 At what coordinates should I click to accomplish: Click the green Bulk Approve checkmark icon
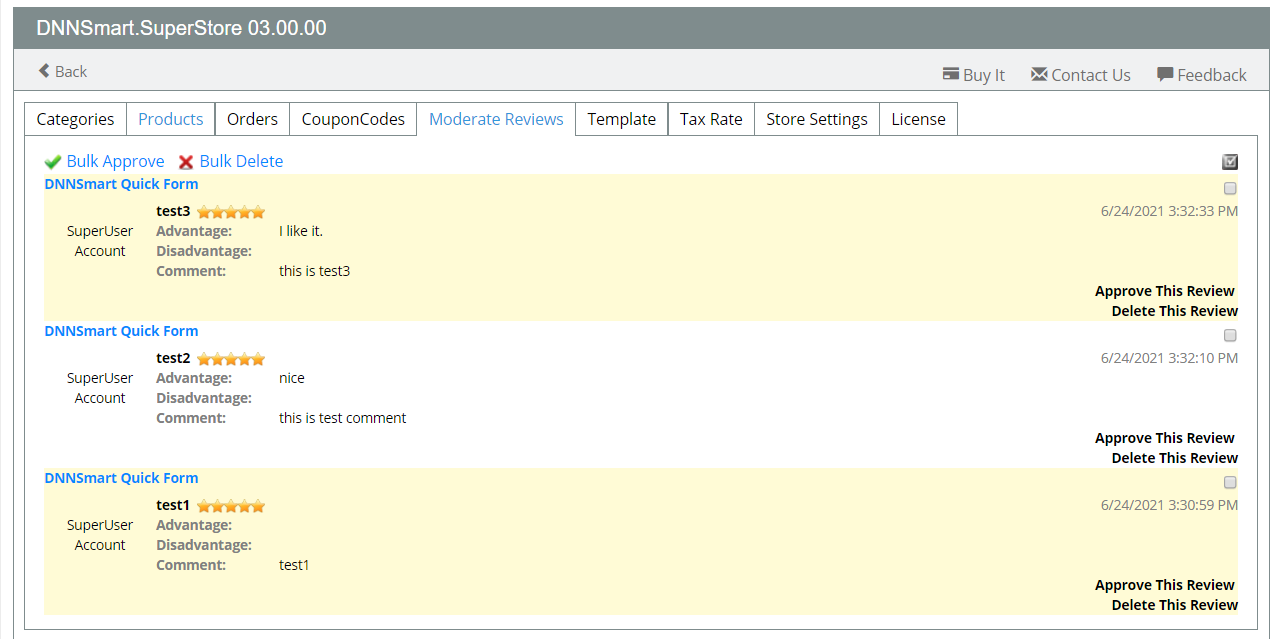pos(53,162)
